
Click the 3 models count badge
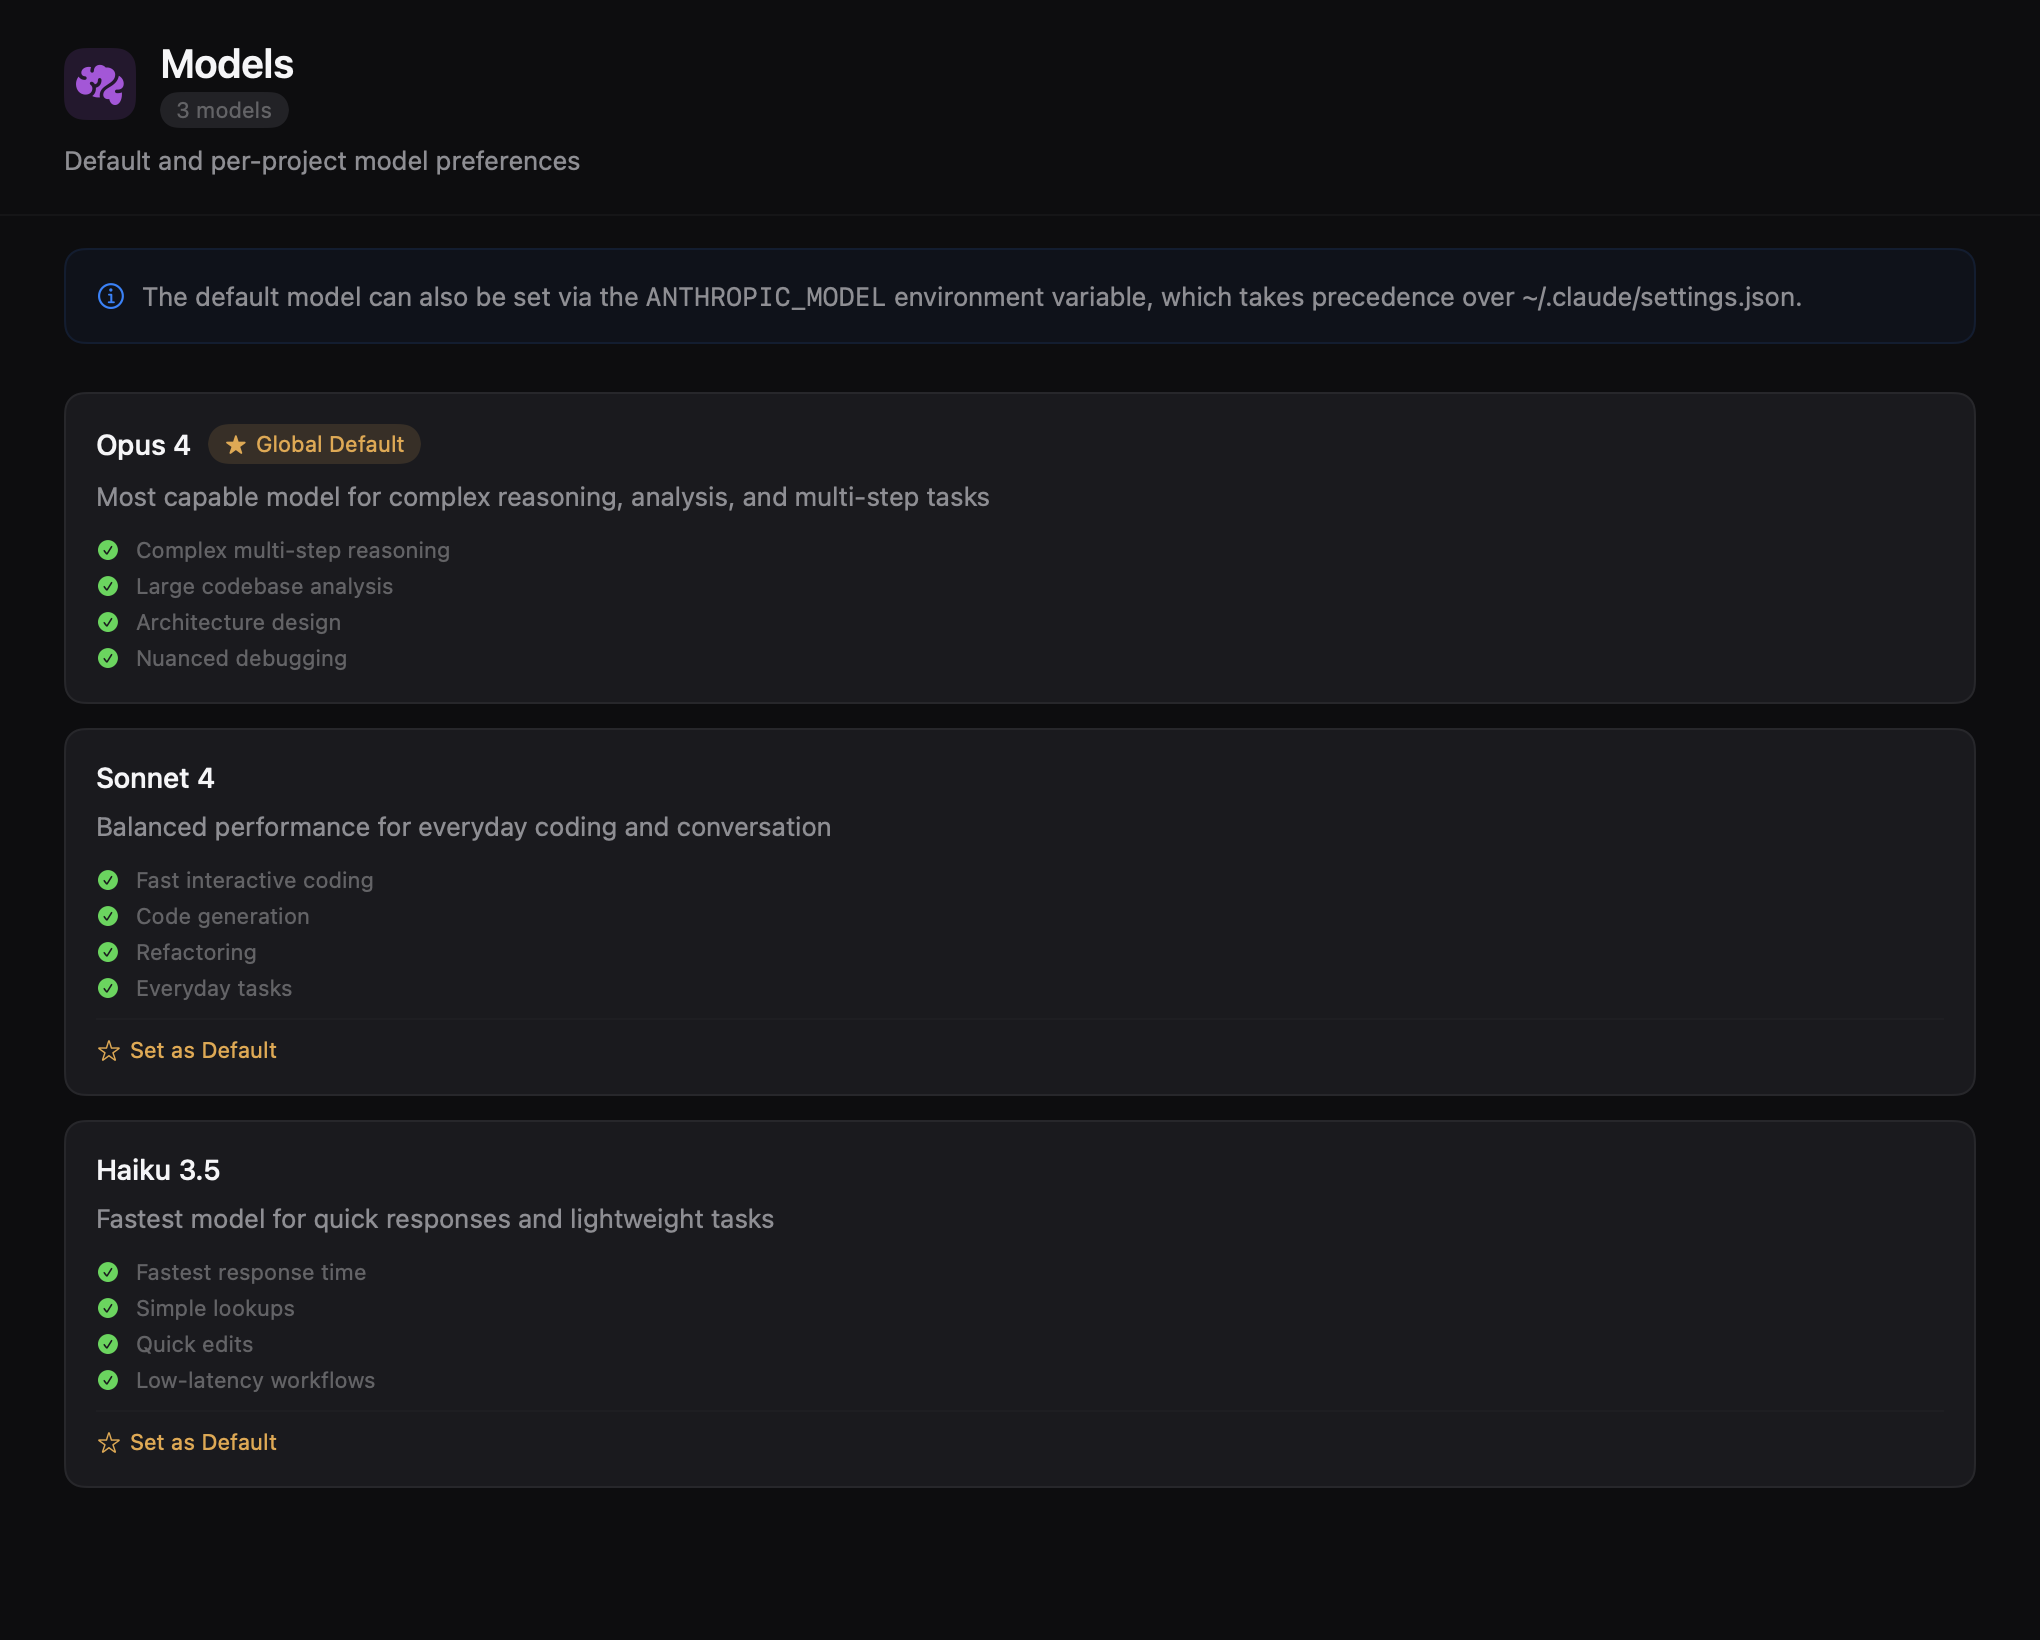(x=224, y=110)
